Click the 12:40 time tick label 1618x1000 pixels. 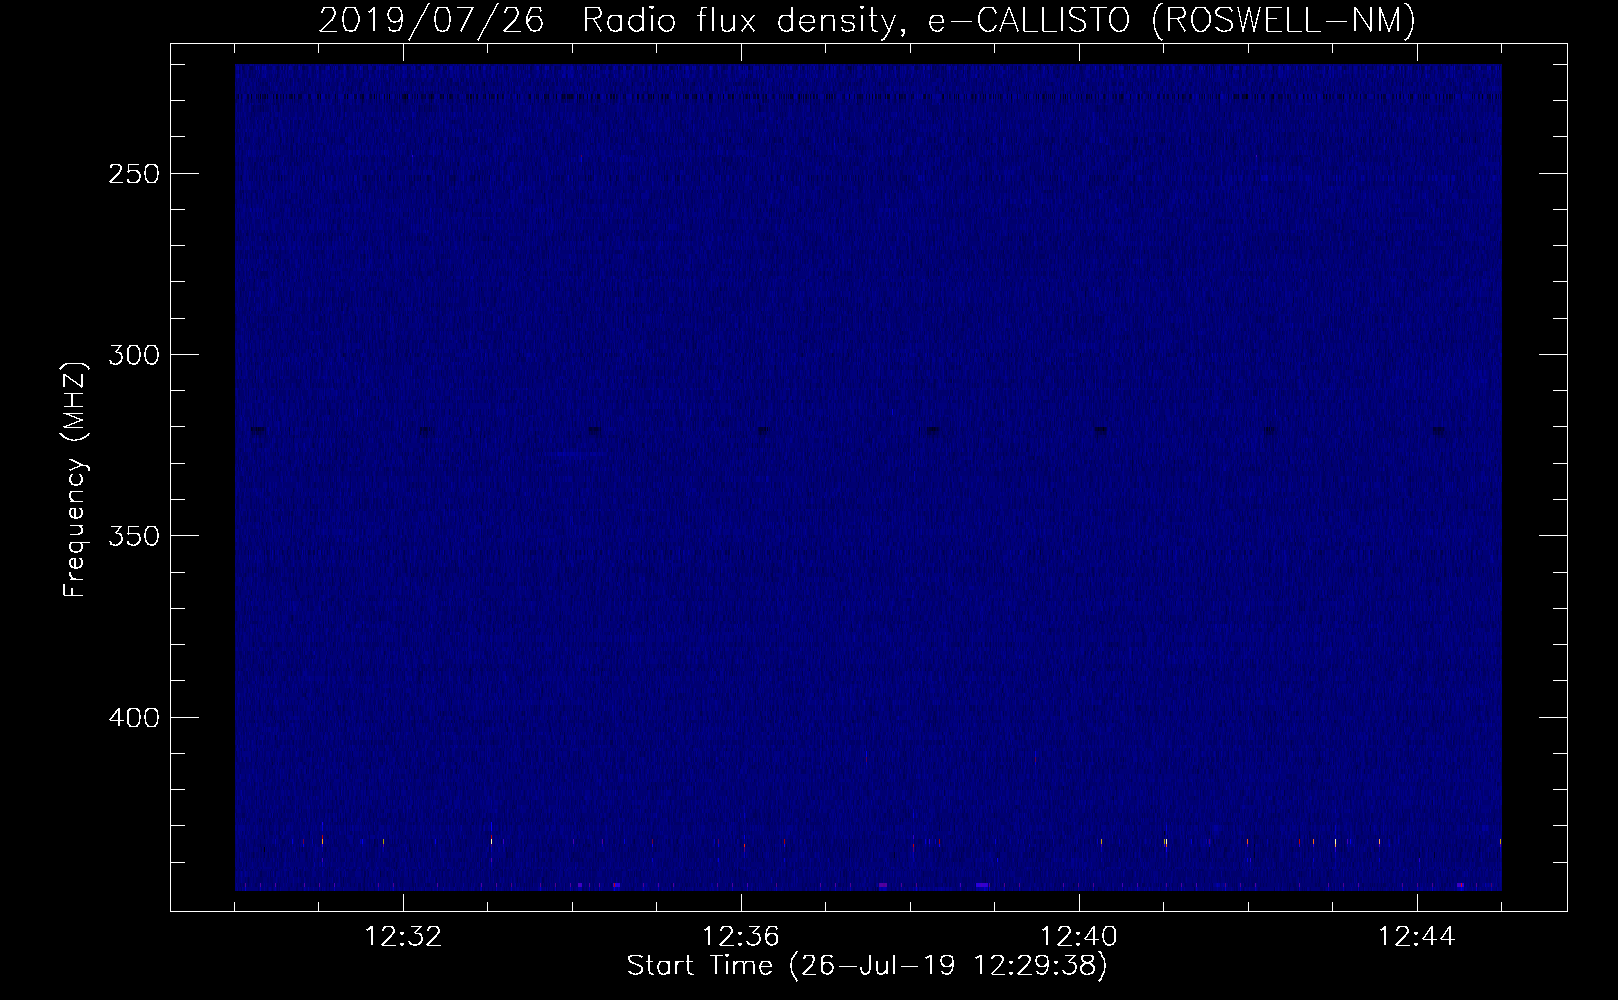1079,937
